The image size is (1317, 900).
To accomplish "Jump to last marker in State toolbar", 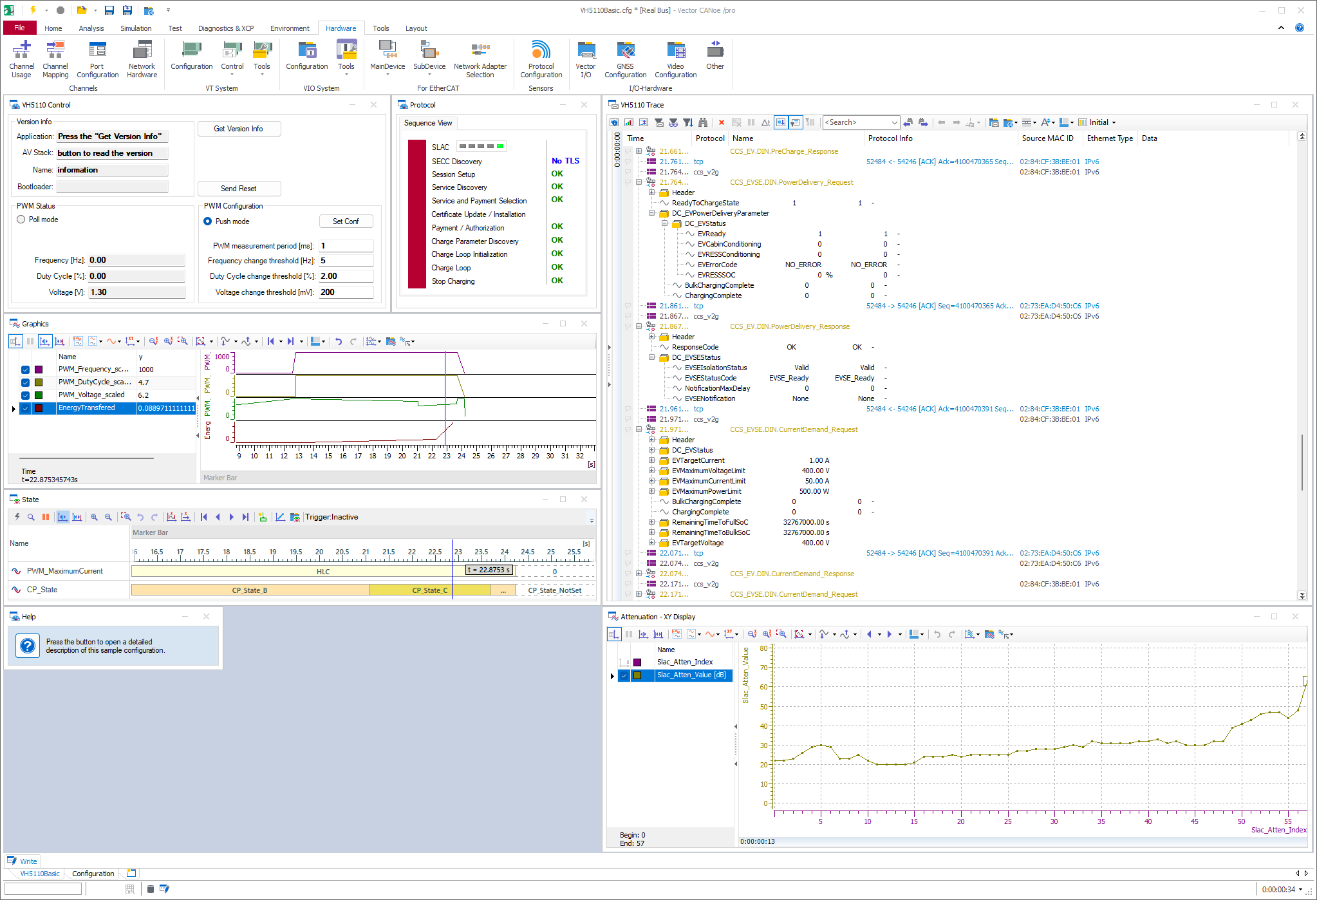I will click(246, 517).
